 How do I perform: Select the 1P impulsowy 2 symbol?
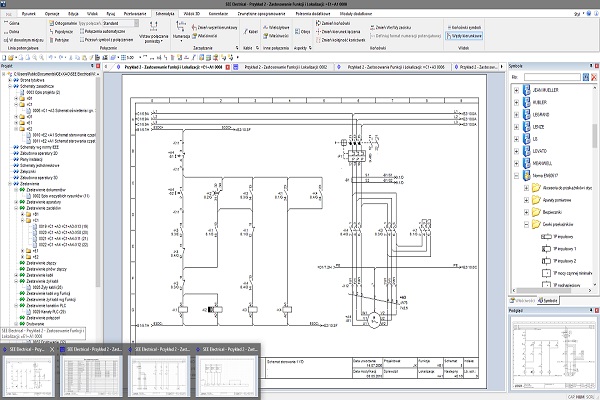click(x=559, y=261)
